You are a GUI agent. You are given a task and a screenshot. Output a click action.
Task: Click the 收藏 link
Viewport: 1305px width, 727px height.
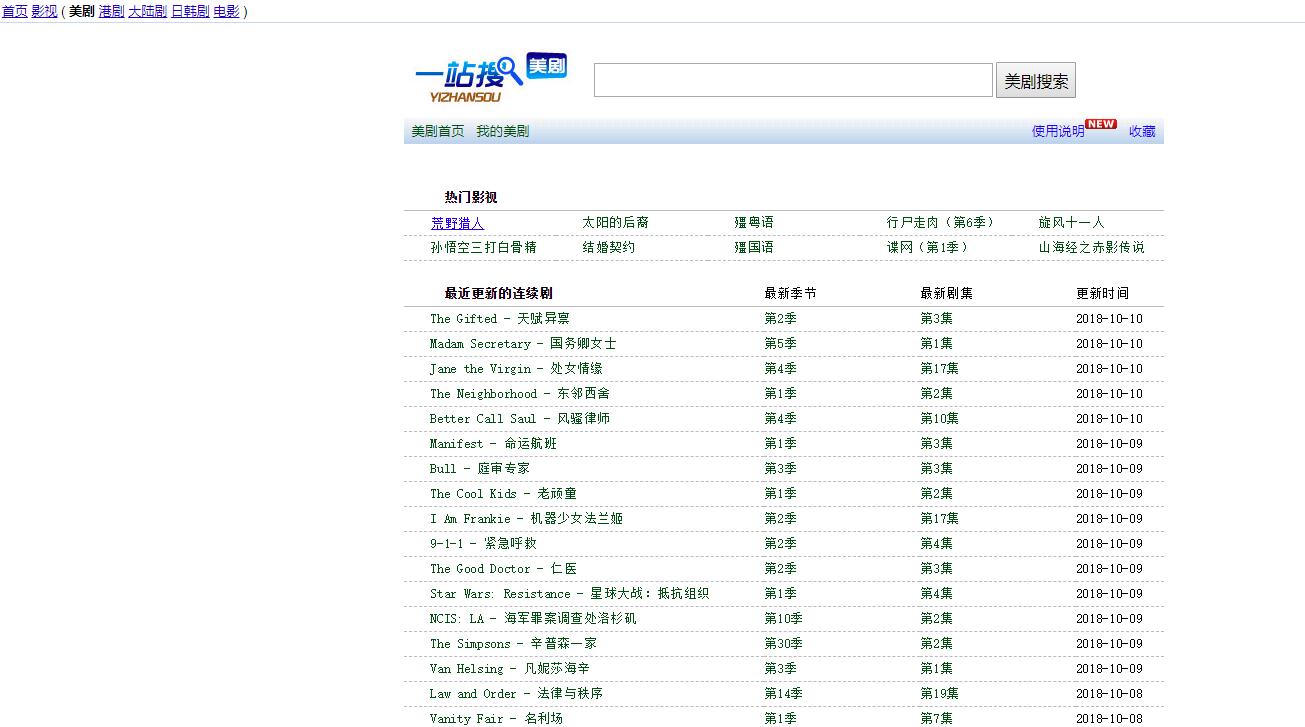click(1142, 131)
